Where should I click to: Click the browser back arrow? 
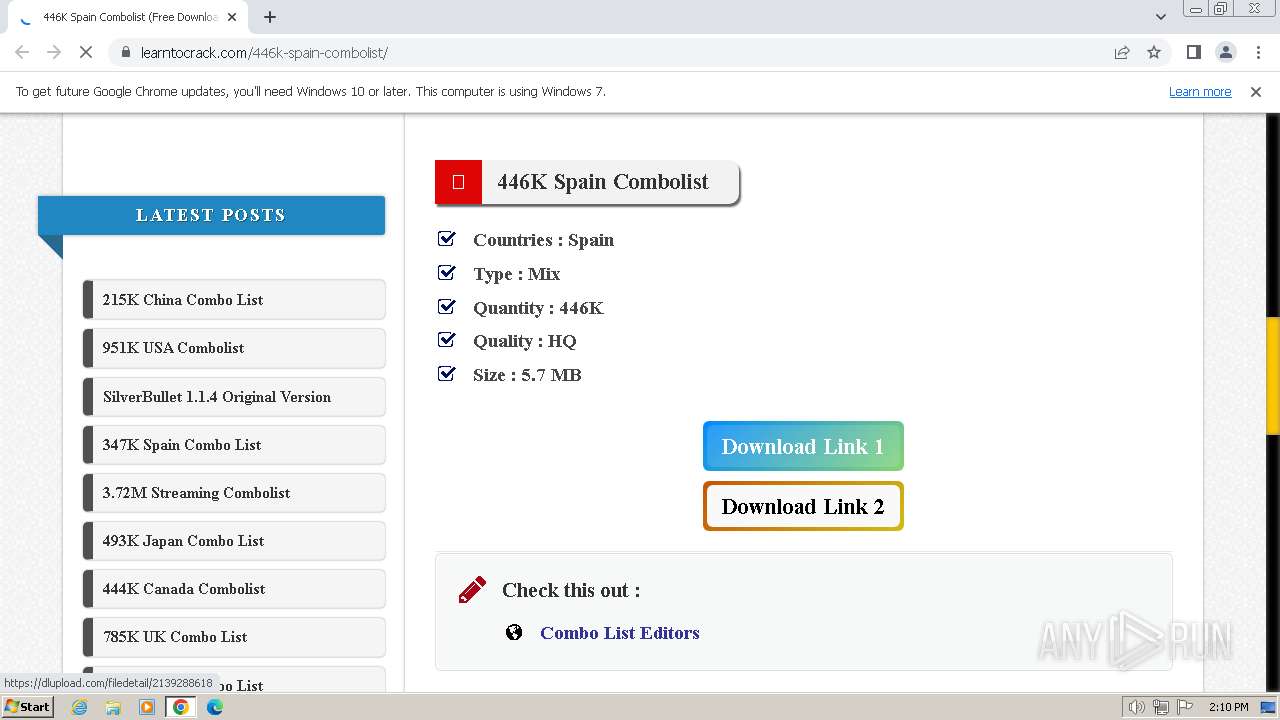pyautogui.click(x=22, y=52)
